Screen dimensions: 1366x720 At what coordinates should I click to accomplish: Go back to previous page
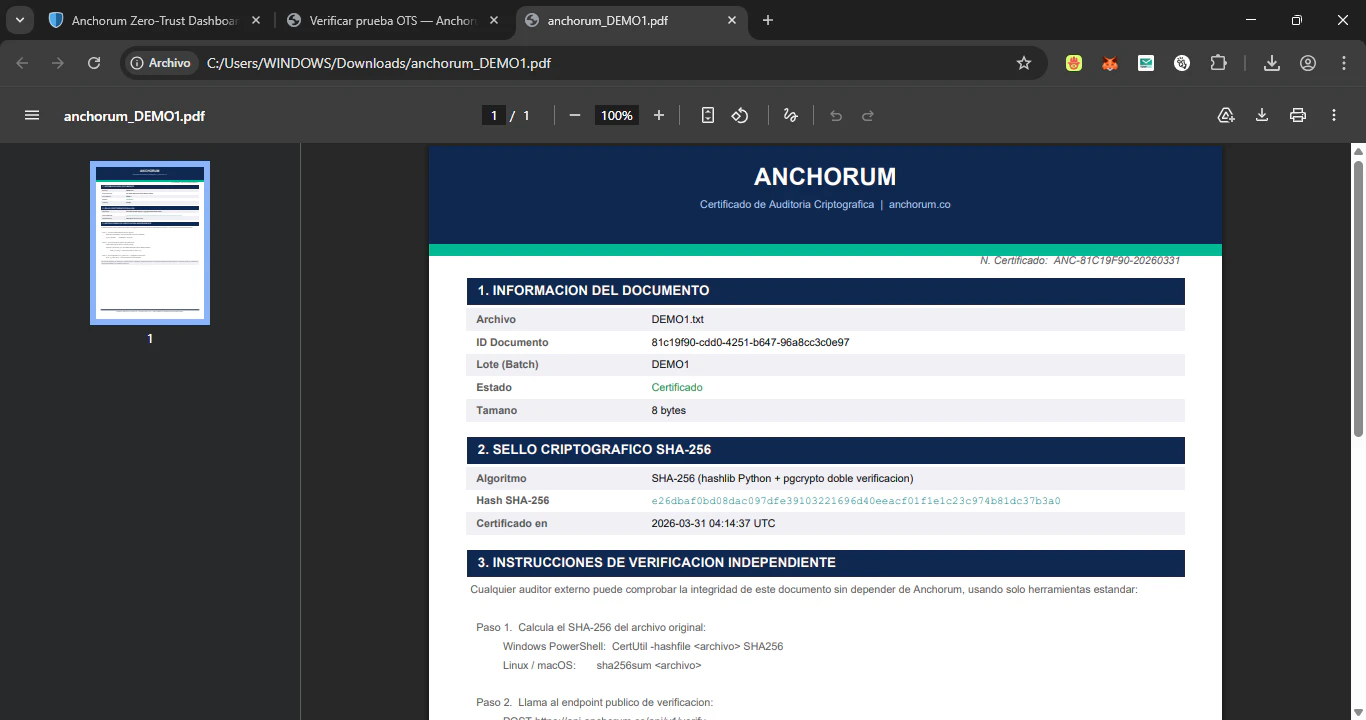click(22, 63)
